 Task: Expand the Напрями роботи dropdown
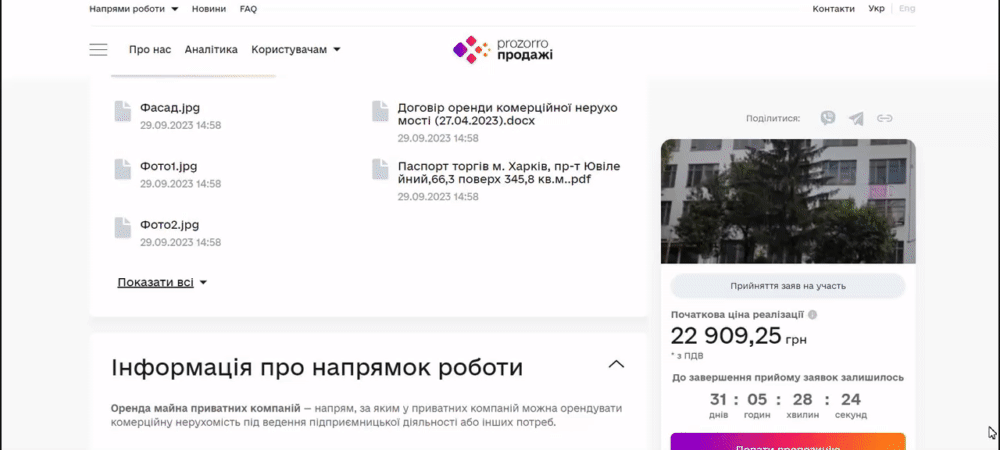(134, 9)
